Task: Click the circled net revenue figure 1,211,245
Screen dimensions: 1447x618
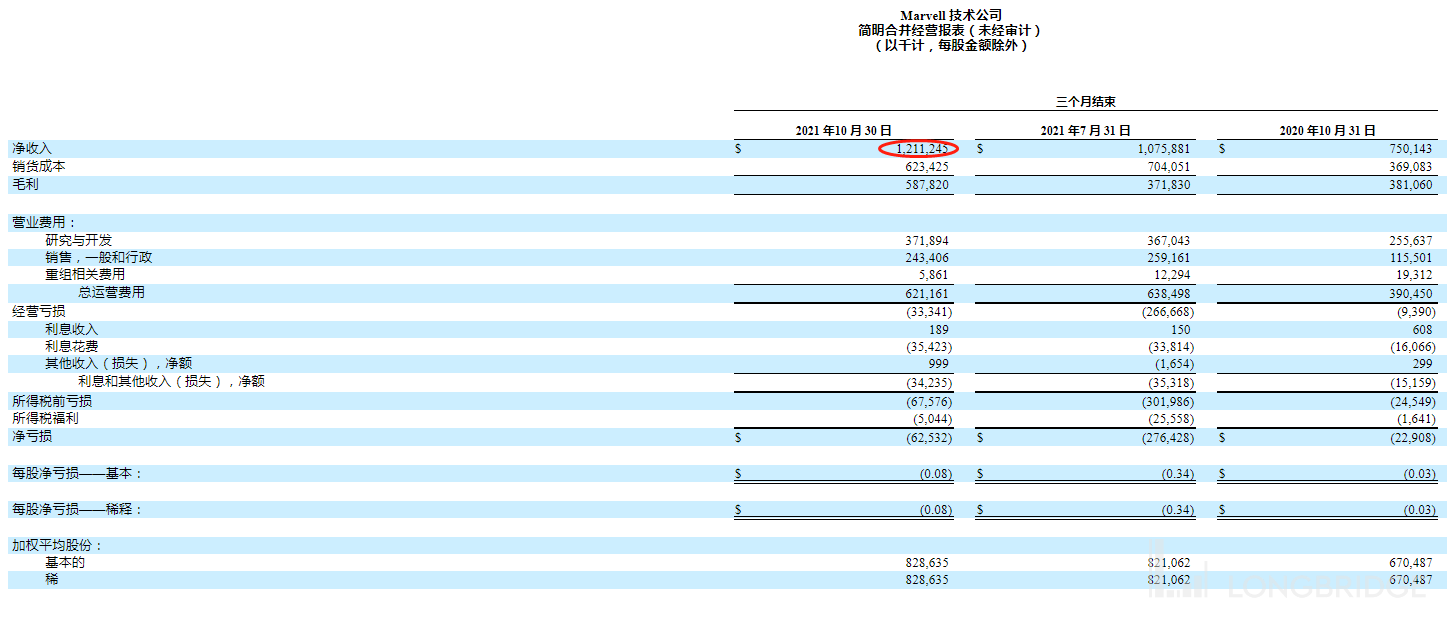Action: [918, 148]
